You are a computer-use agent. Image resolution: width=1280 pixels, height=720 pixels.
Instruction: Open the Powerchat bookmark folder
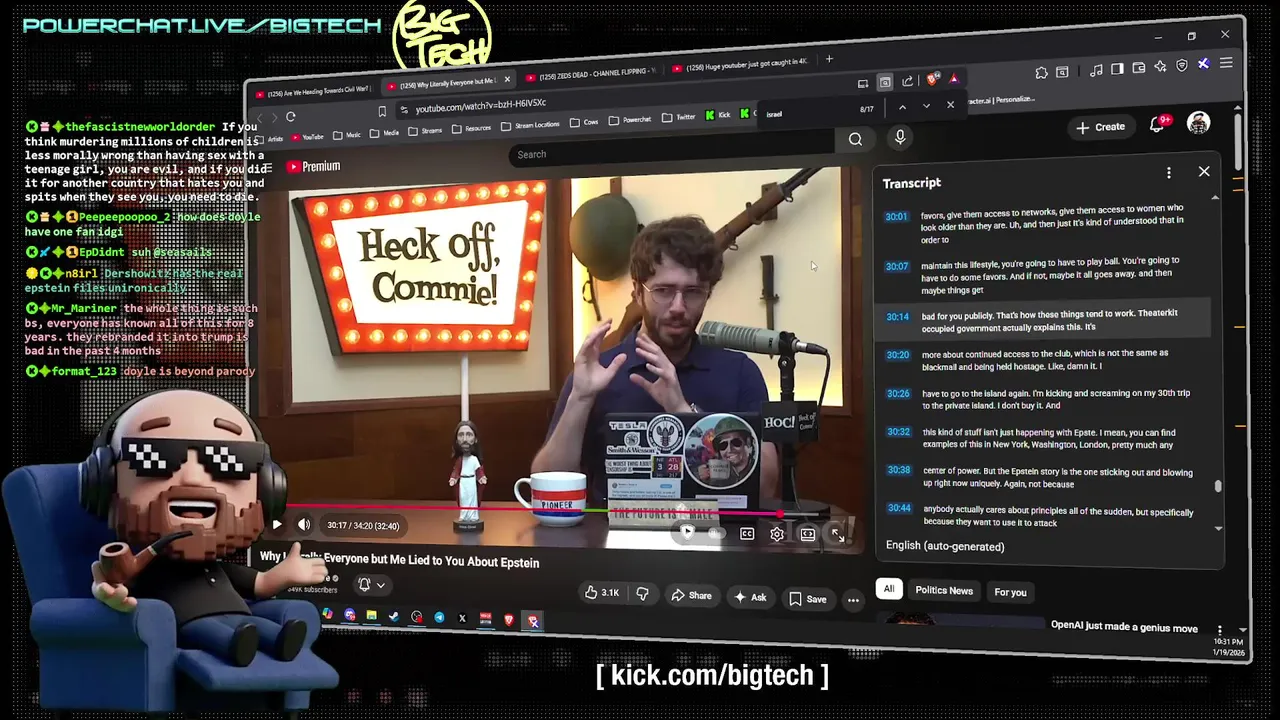[630, 120]
